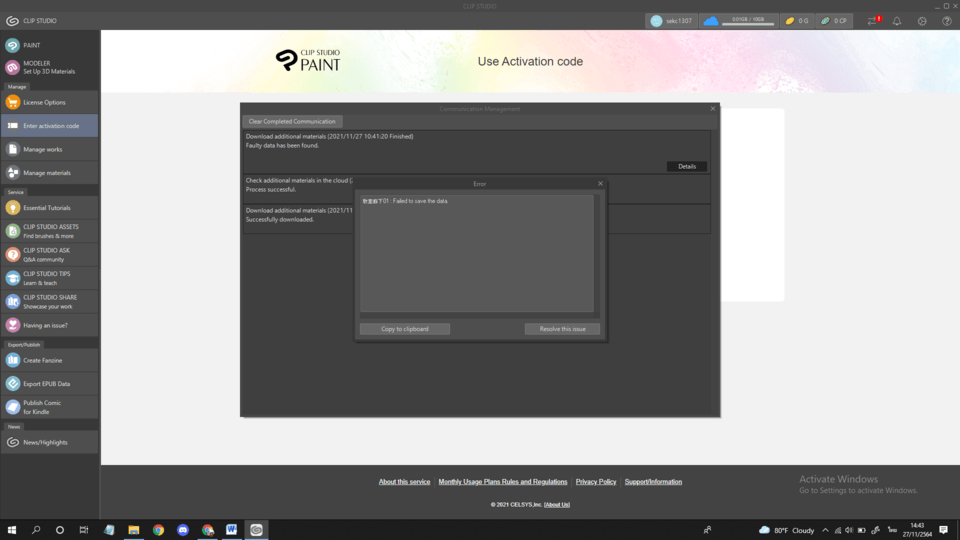Open the help question mark icon
The height and width of the screenshot is (540, 960).
click(947, 21)
